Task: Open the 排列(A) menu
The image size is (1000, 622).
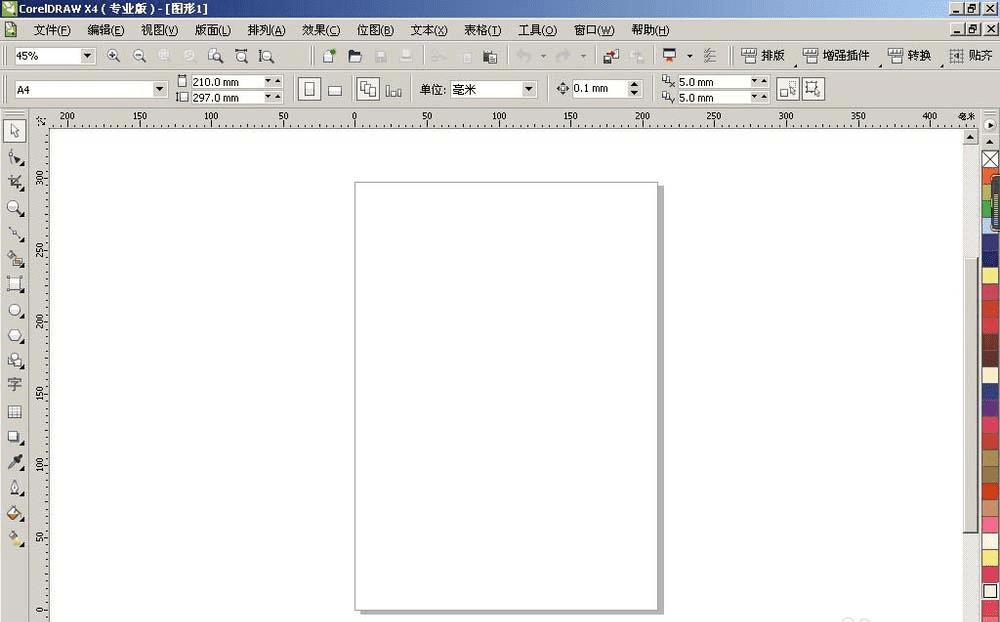Action: [267, 30]
